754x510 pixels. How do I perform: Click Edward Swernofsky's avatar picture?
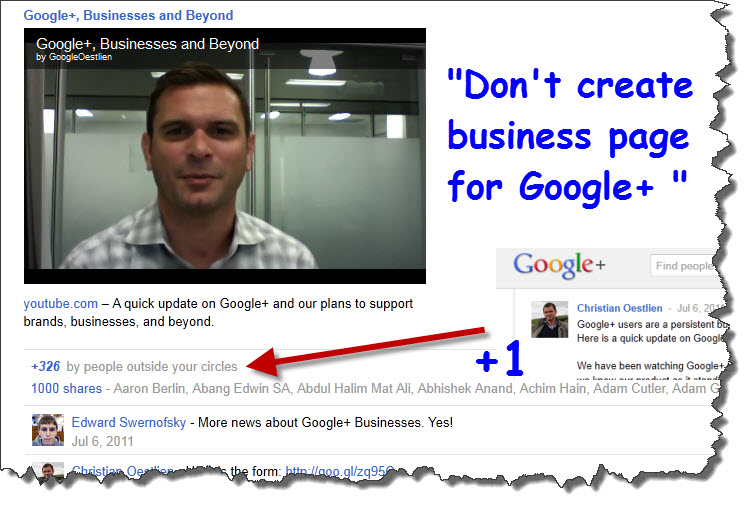point(48,430)
